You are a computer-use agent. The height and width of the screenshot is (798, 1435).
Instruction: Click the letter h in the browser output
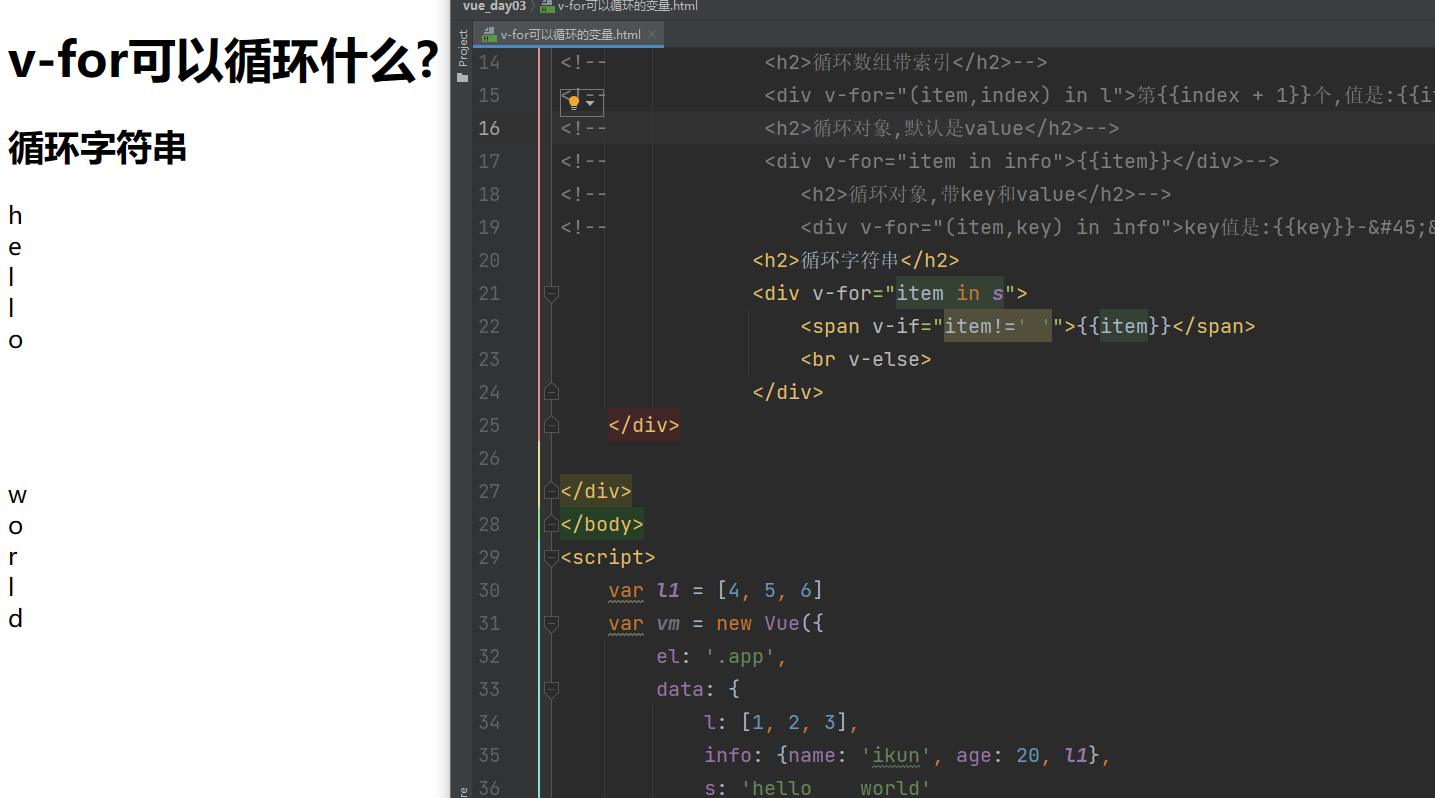(15, 215)
